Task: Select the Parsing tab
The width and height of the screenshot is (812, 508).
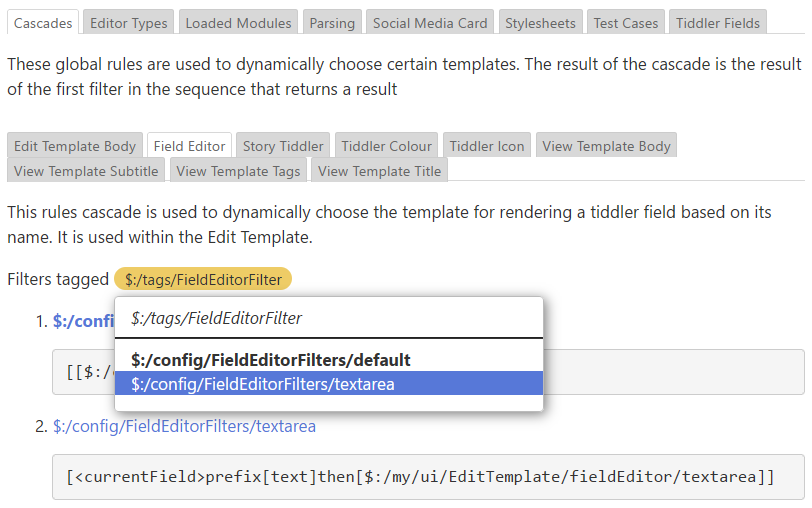Action: point(331,23)
